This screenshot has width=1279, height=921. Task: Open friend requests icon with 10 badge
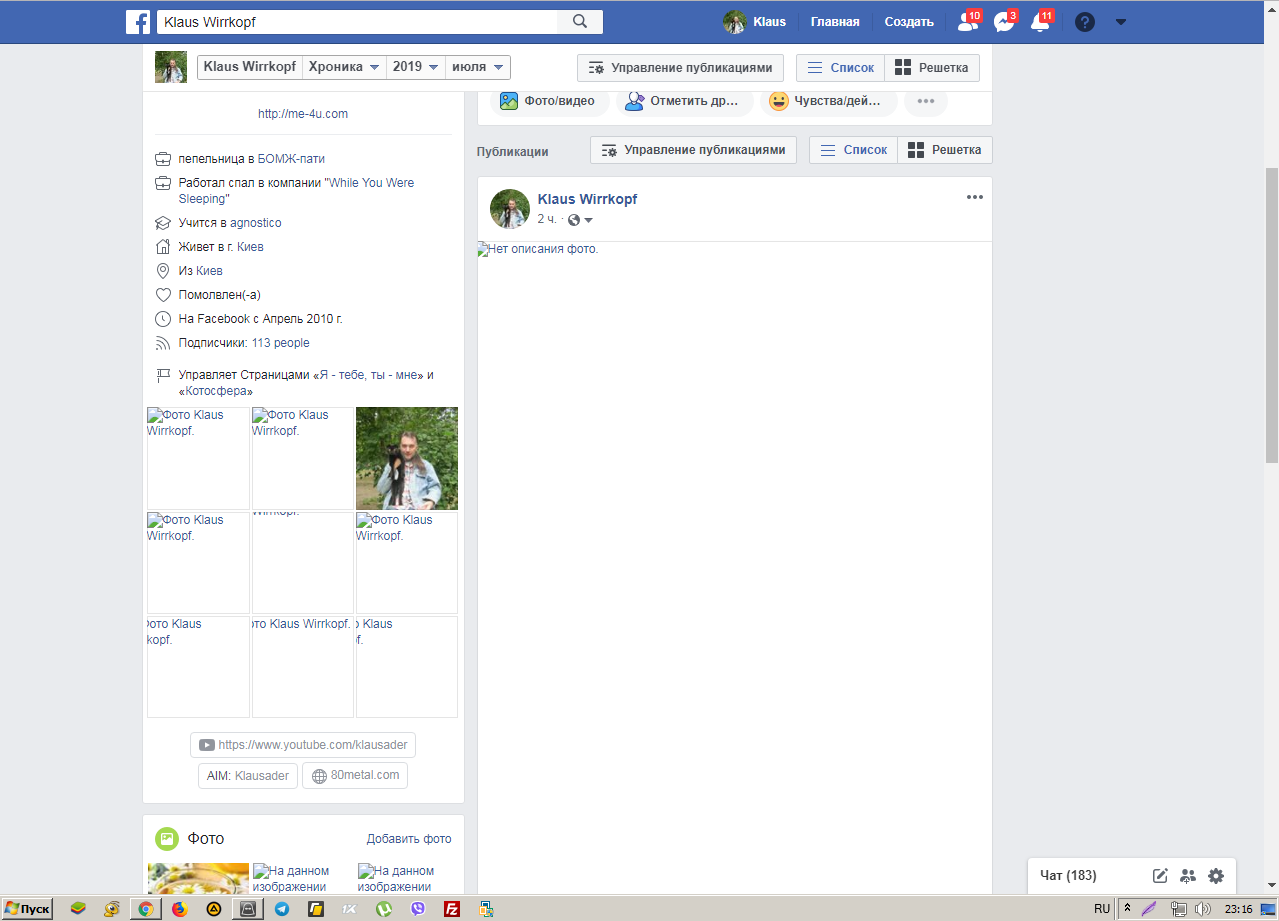tap(967, 22)
